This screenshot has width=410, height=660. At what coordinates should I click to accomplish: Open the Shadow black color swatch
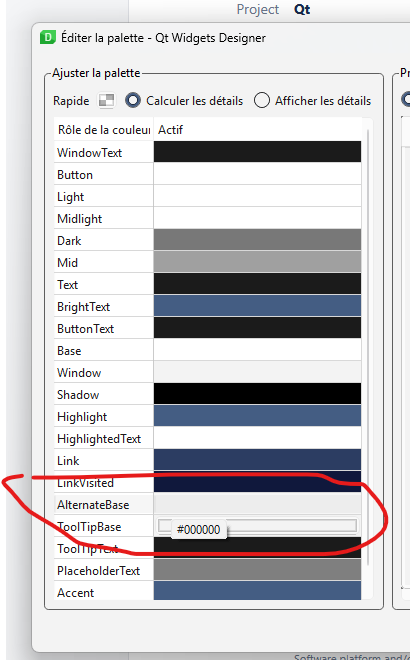click(257, 394)
